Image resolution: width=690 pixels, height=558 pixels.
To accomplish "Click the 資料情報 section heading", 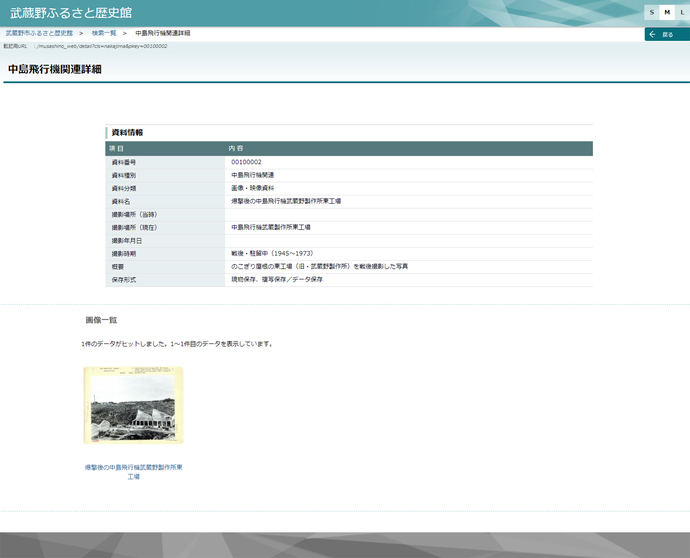I will (127, 132).
